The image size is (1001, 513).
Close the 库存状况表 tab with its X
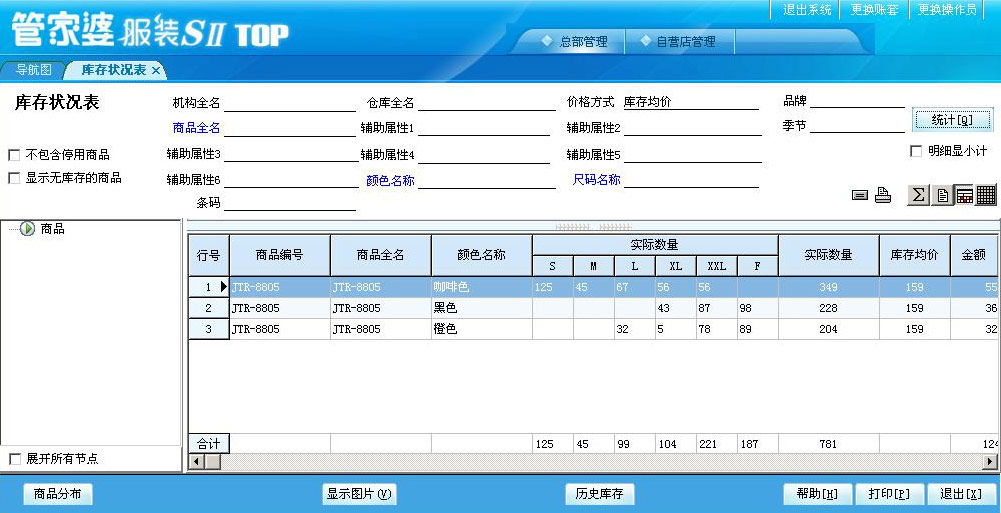156,71
